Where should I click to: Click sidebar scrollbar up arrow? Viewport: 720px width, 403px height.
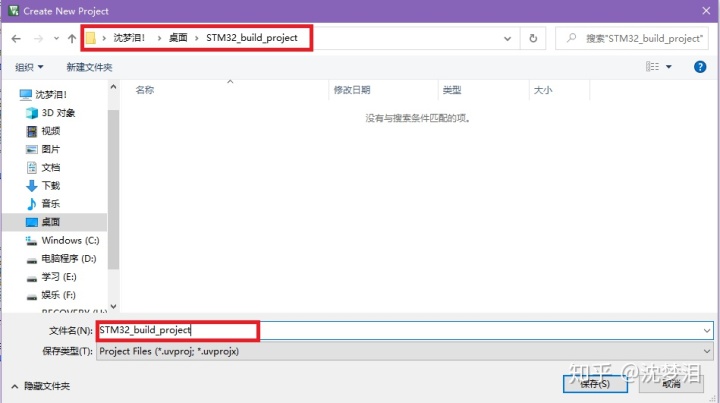coord(113,87)
